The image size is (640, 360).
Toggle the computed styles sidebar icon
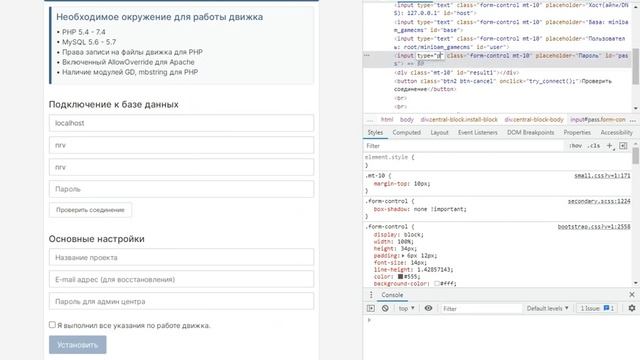coord(623,146)
